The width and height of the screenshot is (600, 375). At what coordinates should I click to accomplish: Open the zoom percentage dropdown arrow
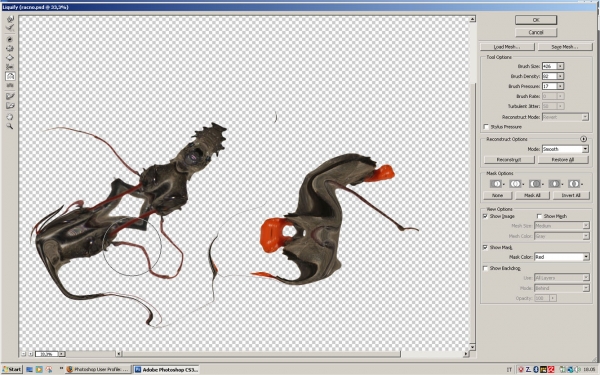(61, 354)
